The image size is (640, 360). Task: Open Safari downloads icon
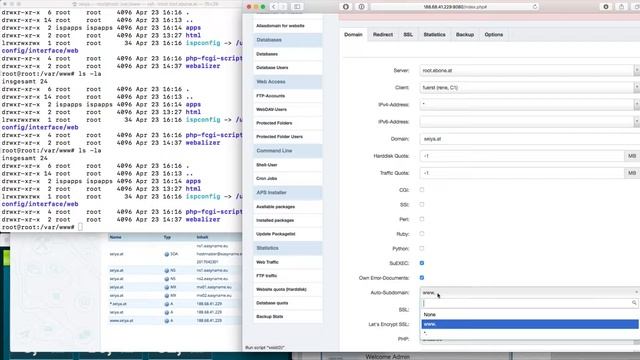606,7
